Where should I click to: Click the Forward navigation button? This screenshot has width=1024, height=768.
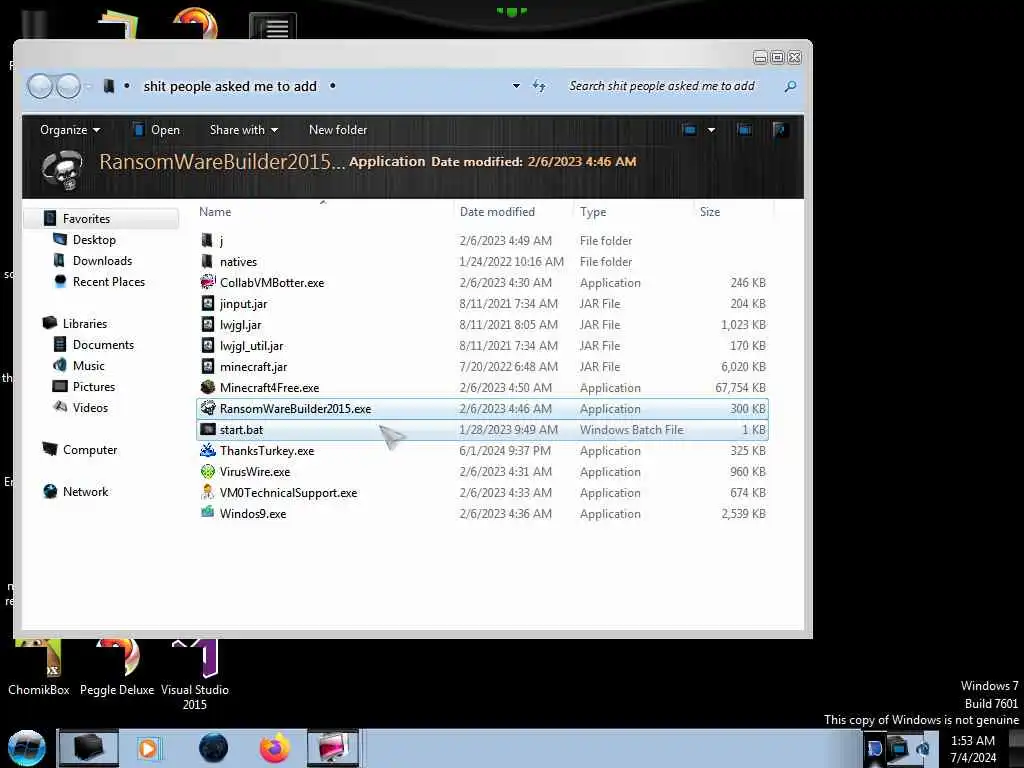pos(68,86)
